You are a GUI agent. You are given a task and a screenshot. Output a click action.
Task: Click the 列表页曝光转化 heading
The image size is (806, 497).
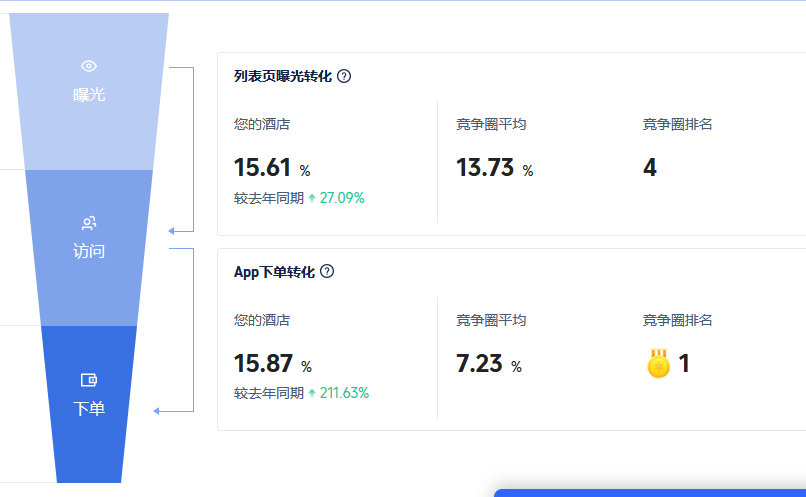click(283, 76)
